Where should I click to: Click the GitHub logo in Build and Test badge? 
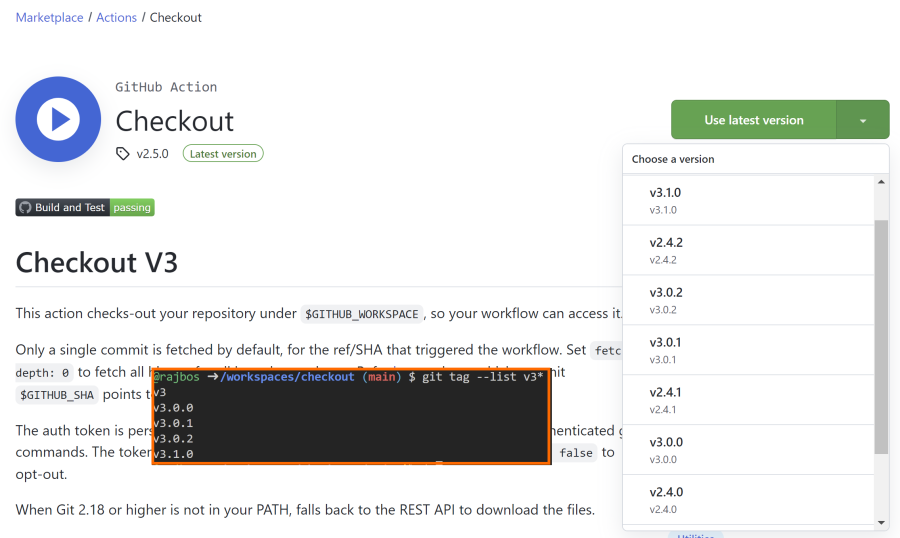tap(25, 207)
